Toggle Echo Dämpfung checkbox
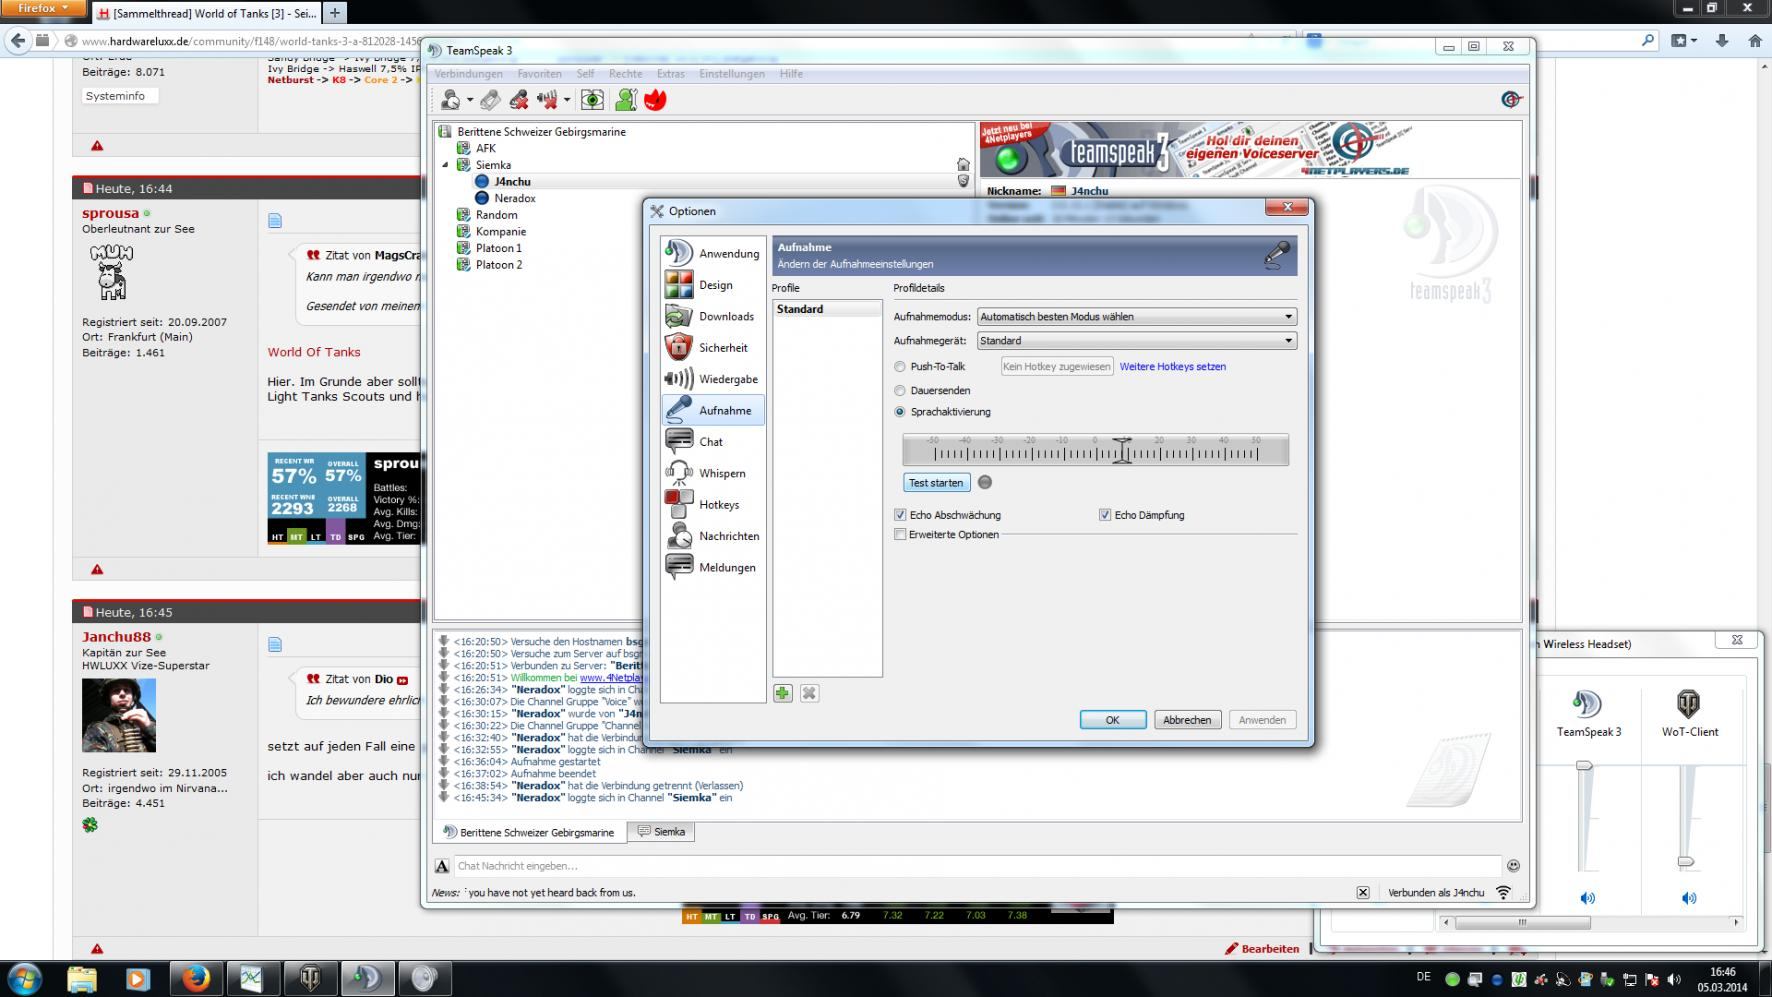This screenshot has height=997, width=1772. 1105,515
